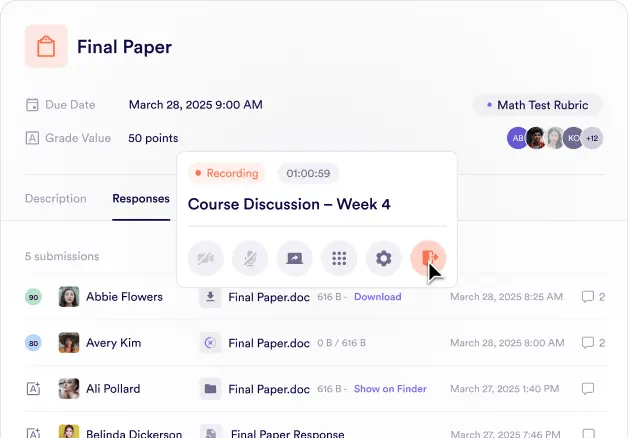The image size is (628, 438).
Task: Select the name Avery Kim
Action: (x=113, y=343)
